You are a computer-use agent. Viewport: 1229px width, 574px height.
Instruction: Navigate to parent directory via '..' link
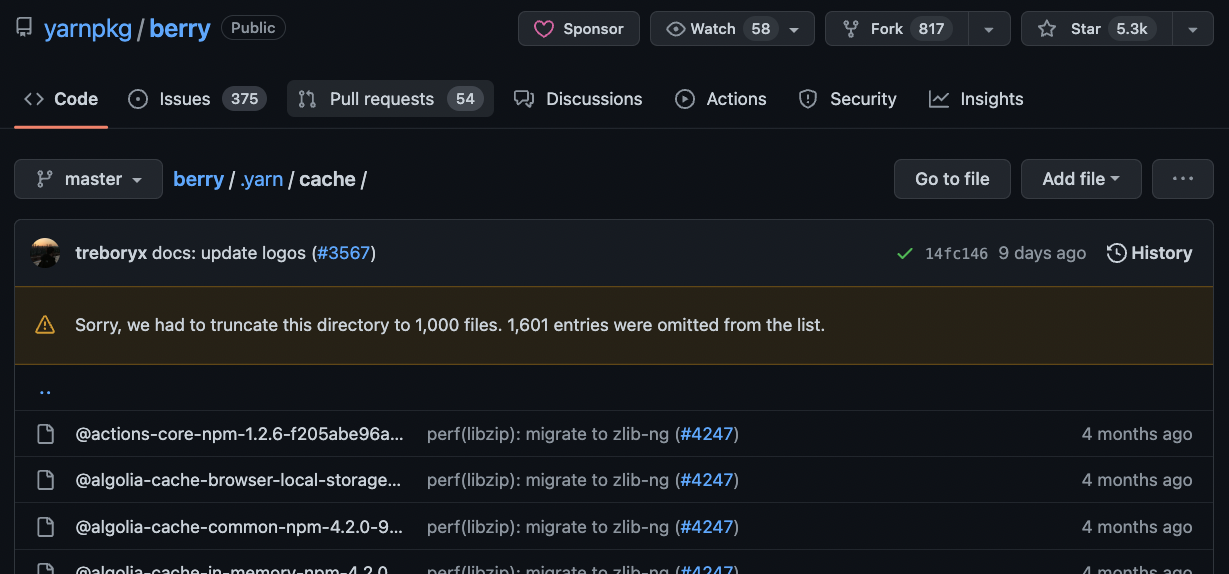pyautogui.click(x=45, y=390)
